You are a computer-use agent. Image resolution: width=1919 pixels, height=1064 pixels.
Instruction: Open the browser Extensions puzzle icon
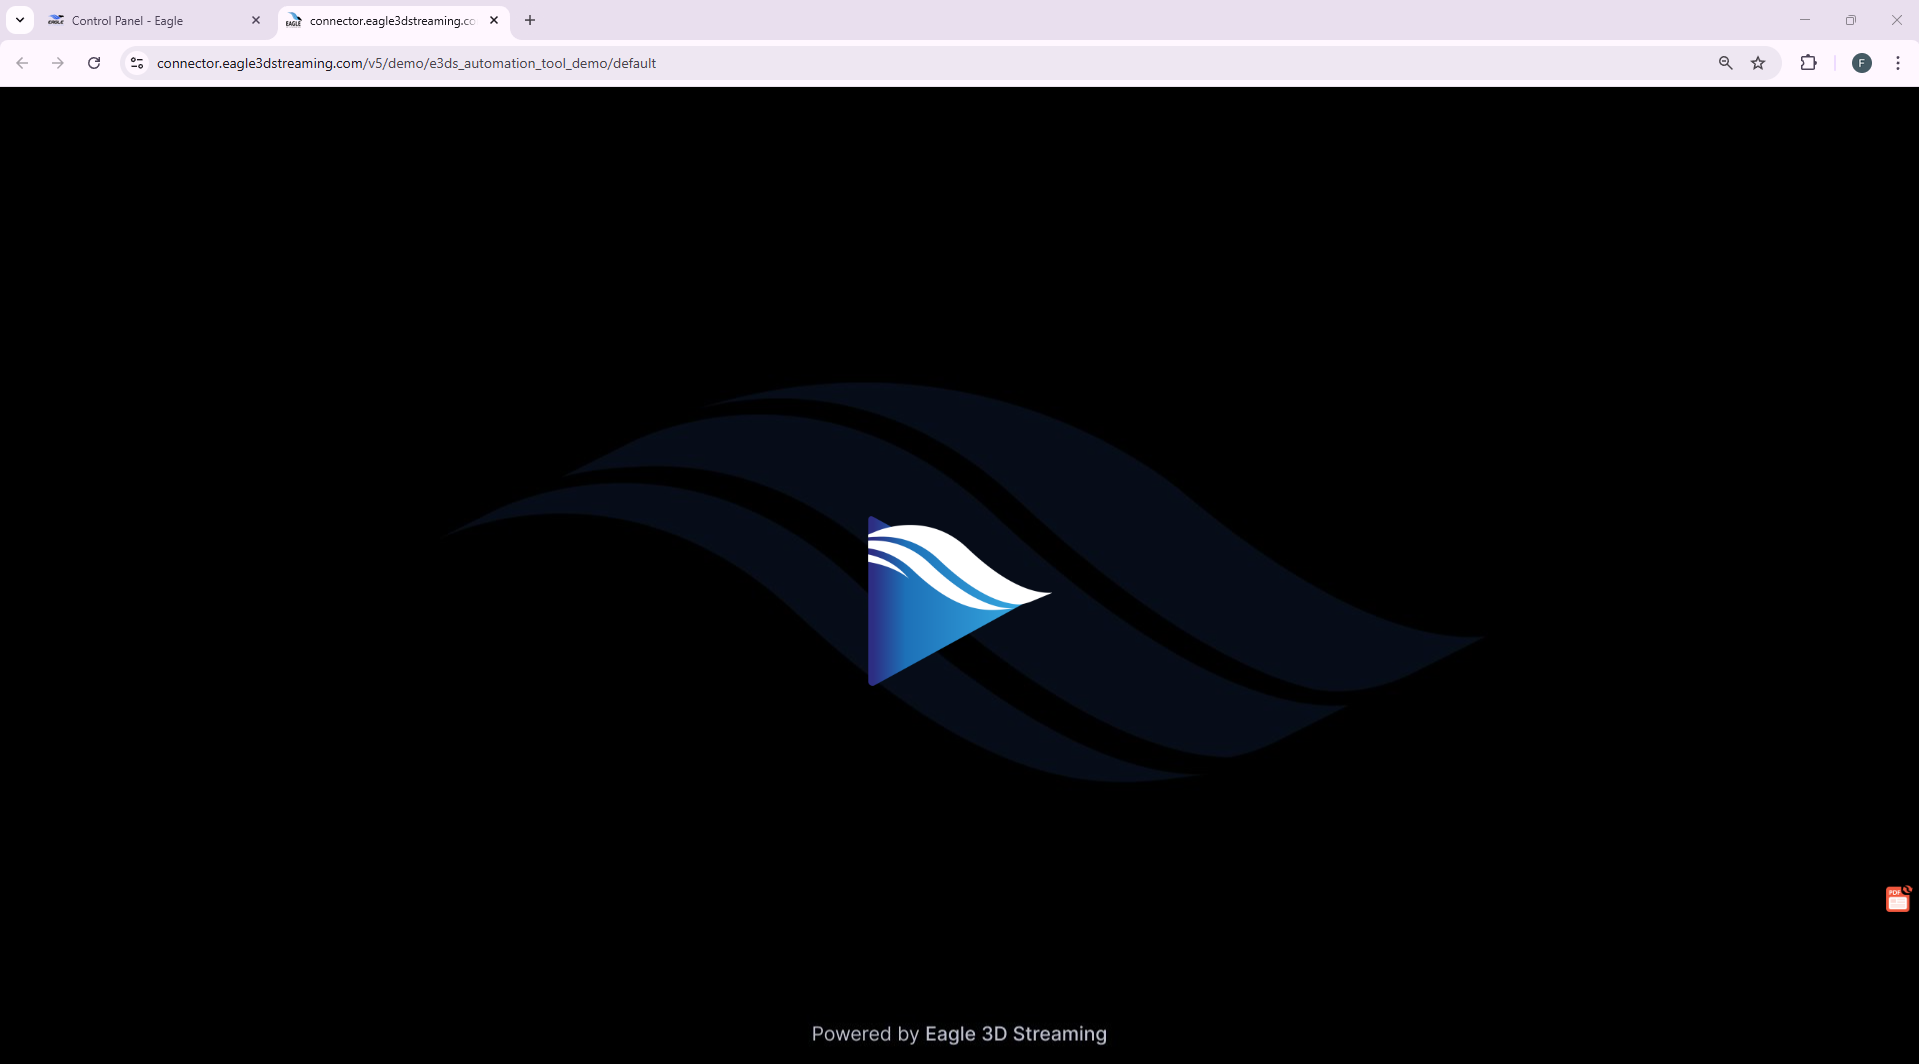click(1809, 62)
